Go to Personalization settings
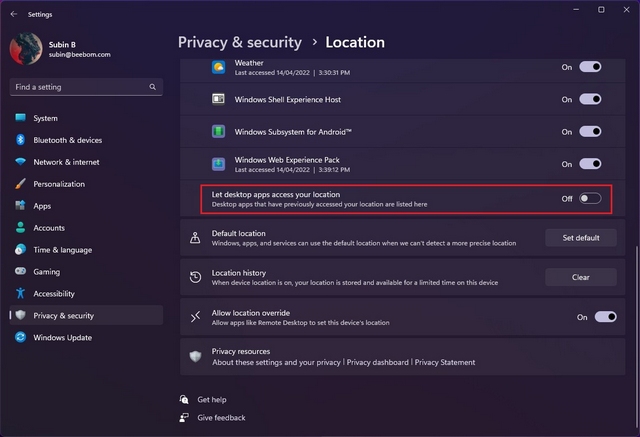The width and height of the screenshot is (640, 437). coord(59,184)
